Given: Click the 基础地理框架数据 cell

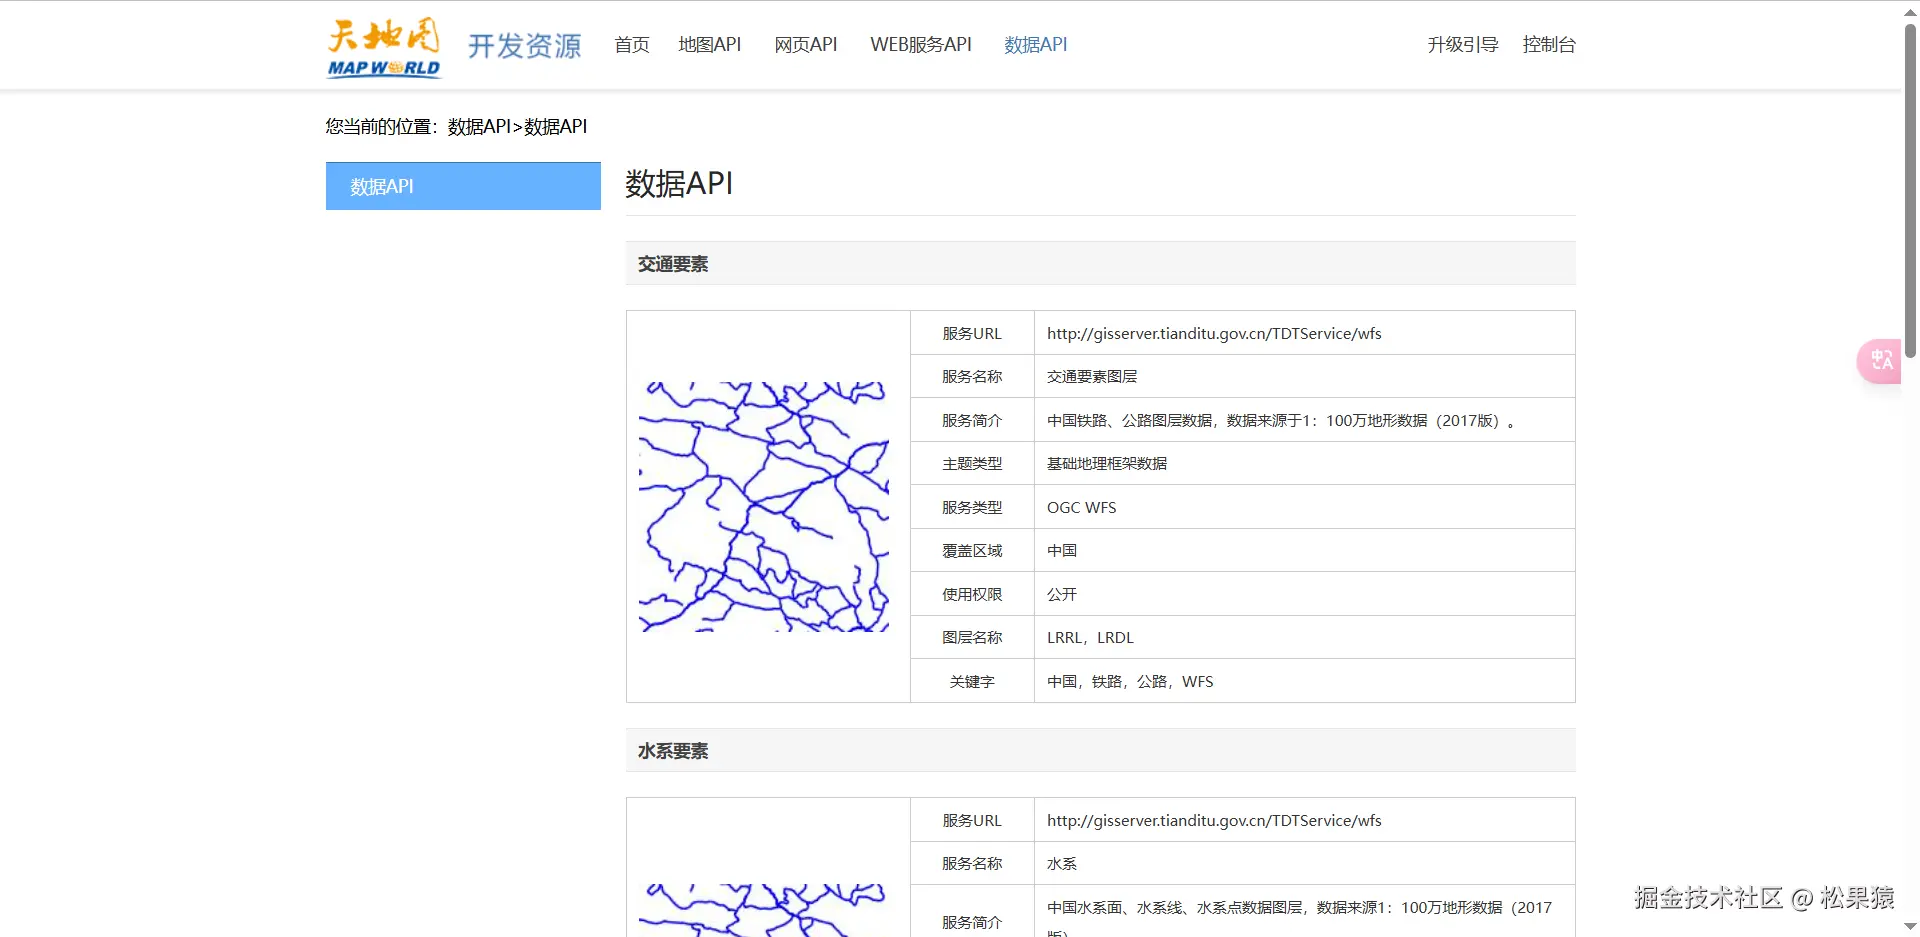Looking at the screenshot, I should (1304, 464).
